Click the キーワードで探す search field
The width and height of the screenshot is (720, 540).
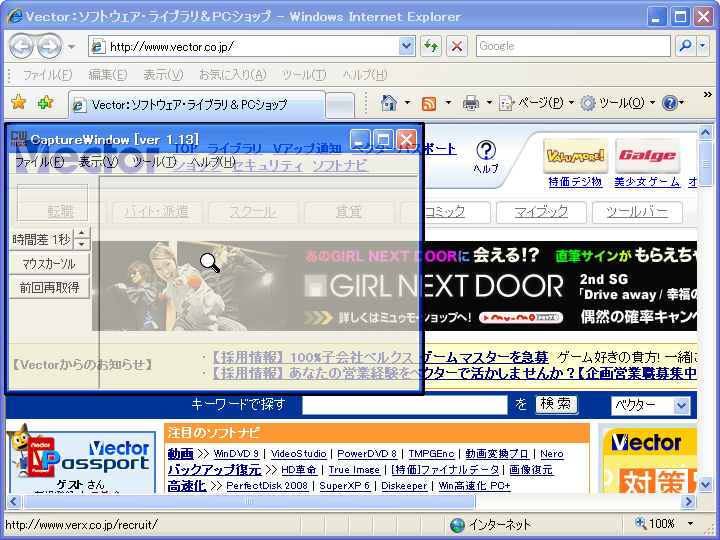pyautogui.click(x=405, y=405)
